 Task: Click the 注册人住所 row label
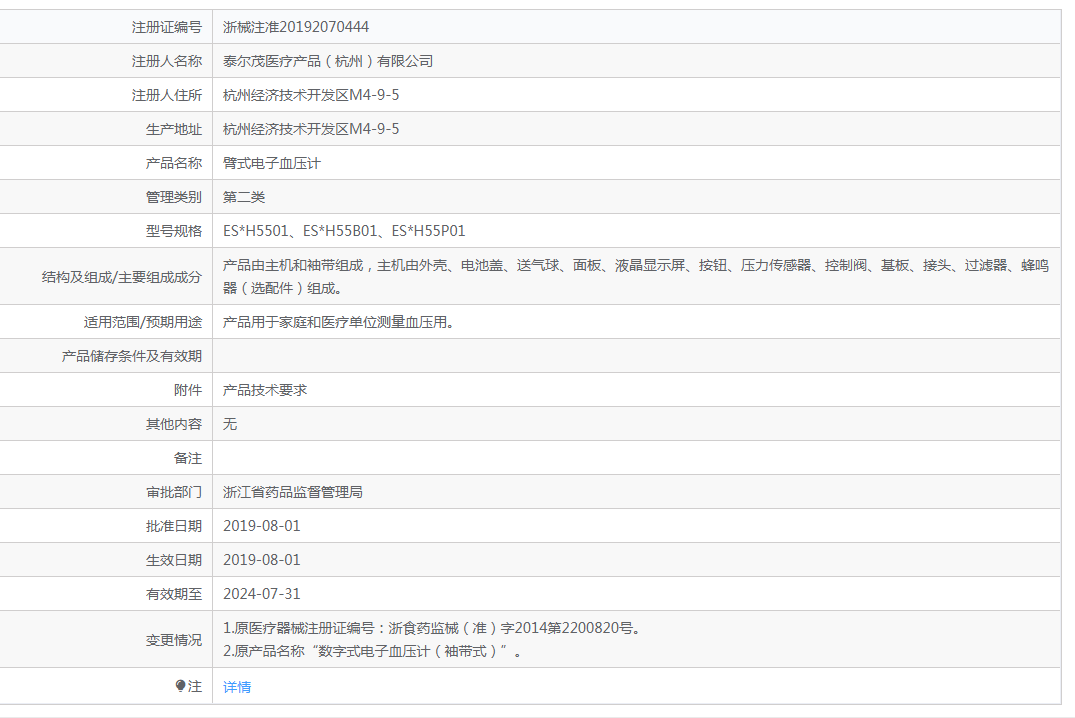click(167, 95)
